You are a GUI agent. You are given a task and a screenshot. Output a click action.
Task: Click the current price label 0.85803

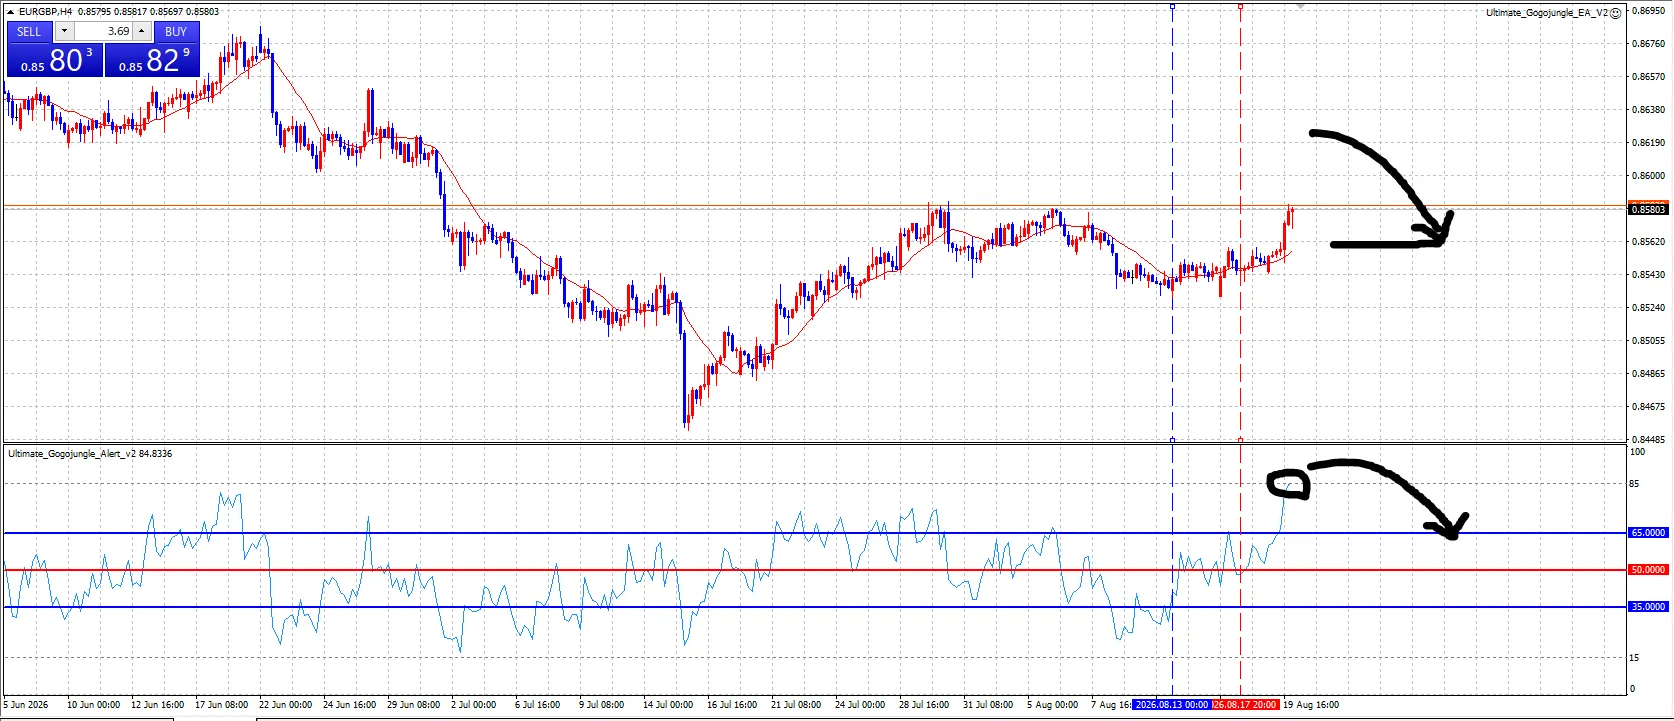1649,209
